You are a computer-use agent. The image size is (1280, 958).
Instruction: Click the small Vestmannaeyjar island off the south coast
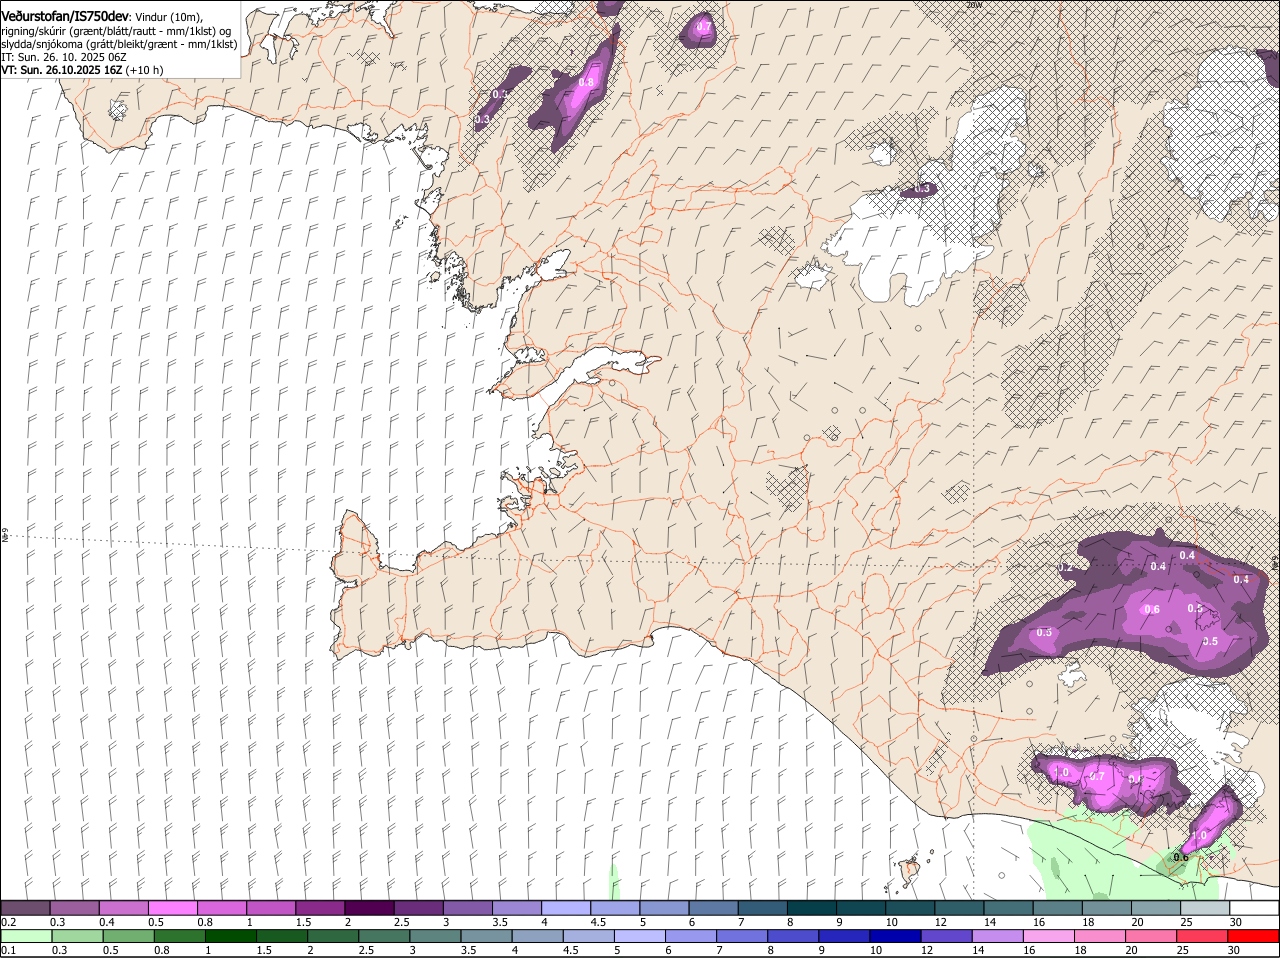coord(909,869)
